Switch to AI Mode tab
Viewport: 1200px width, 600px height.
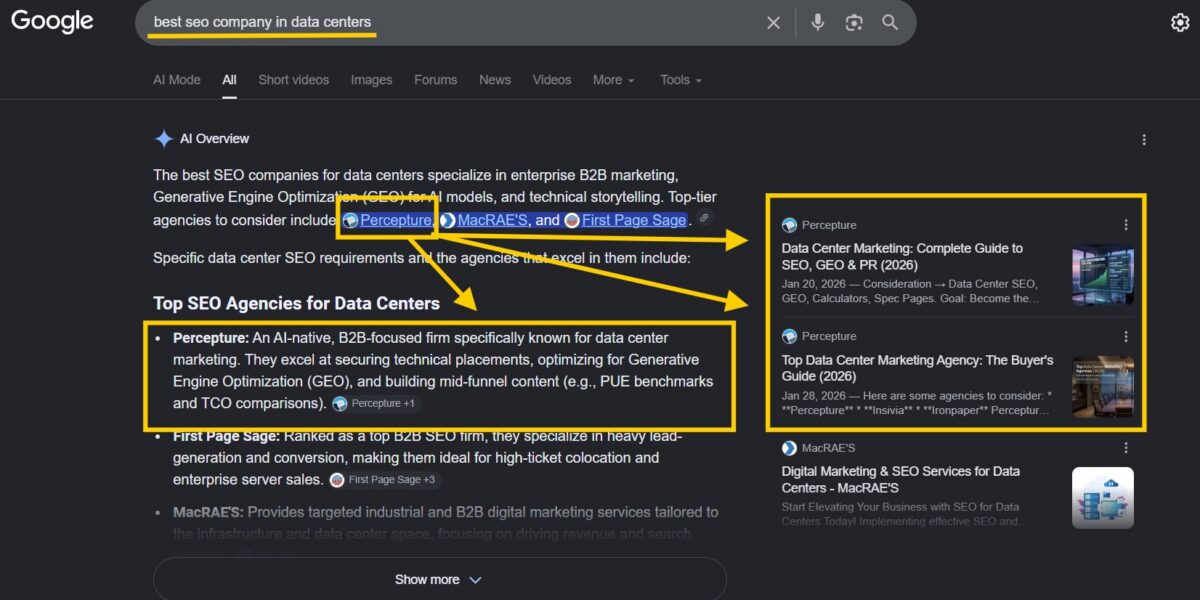tap(177, 80)
